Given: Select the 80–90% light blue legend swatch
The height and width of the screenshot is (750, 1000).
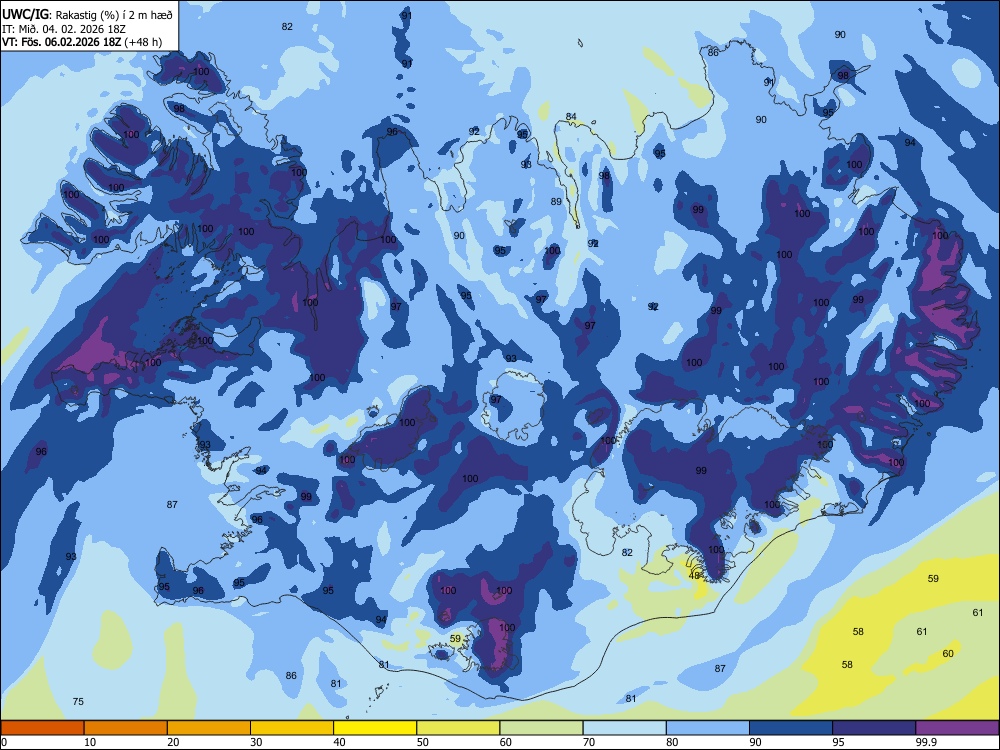Looking at the screenshot, I should [708, 728].
